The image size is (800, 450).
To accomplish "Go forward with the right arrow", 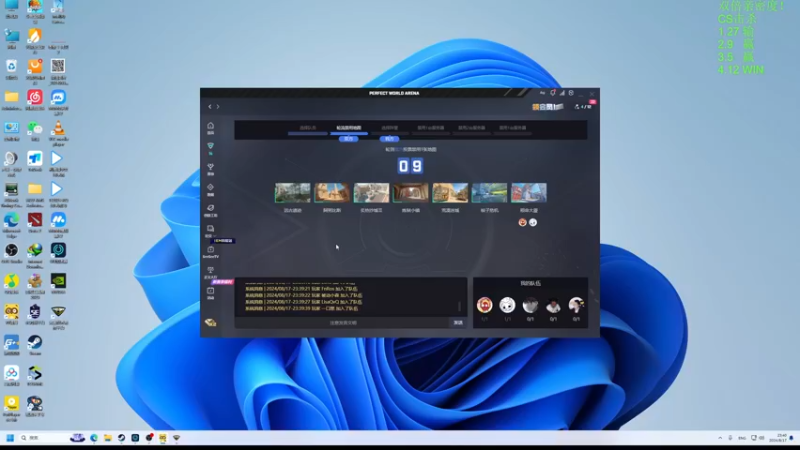I will (218, 107).
